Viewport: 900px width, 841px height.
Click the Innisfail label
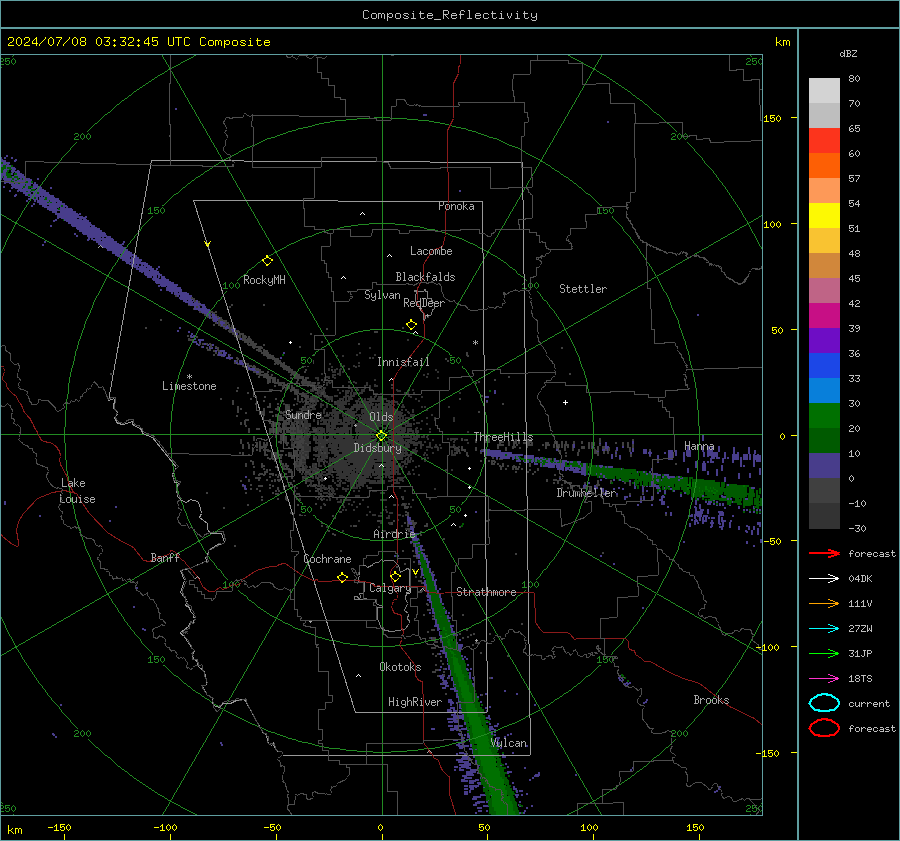coord(403,362)
